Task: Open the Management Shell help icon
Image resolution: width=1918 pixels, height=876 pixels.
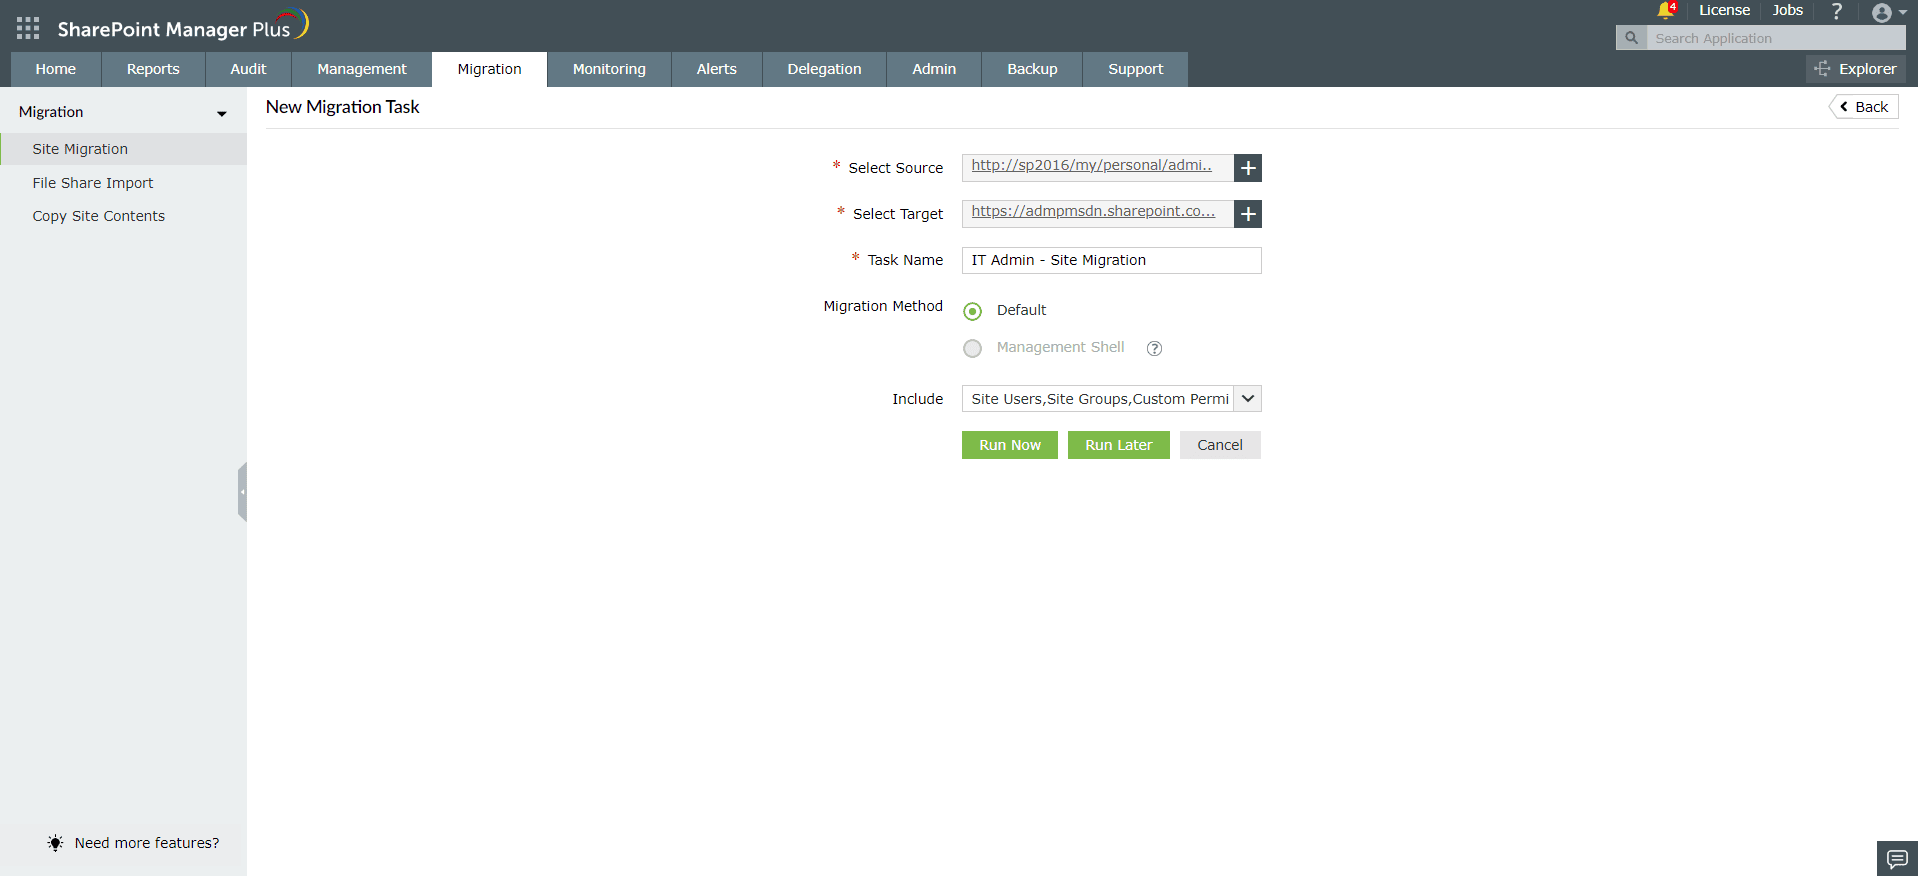Action: click(1154, 348)
